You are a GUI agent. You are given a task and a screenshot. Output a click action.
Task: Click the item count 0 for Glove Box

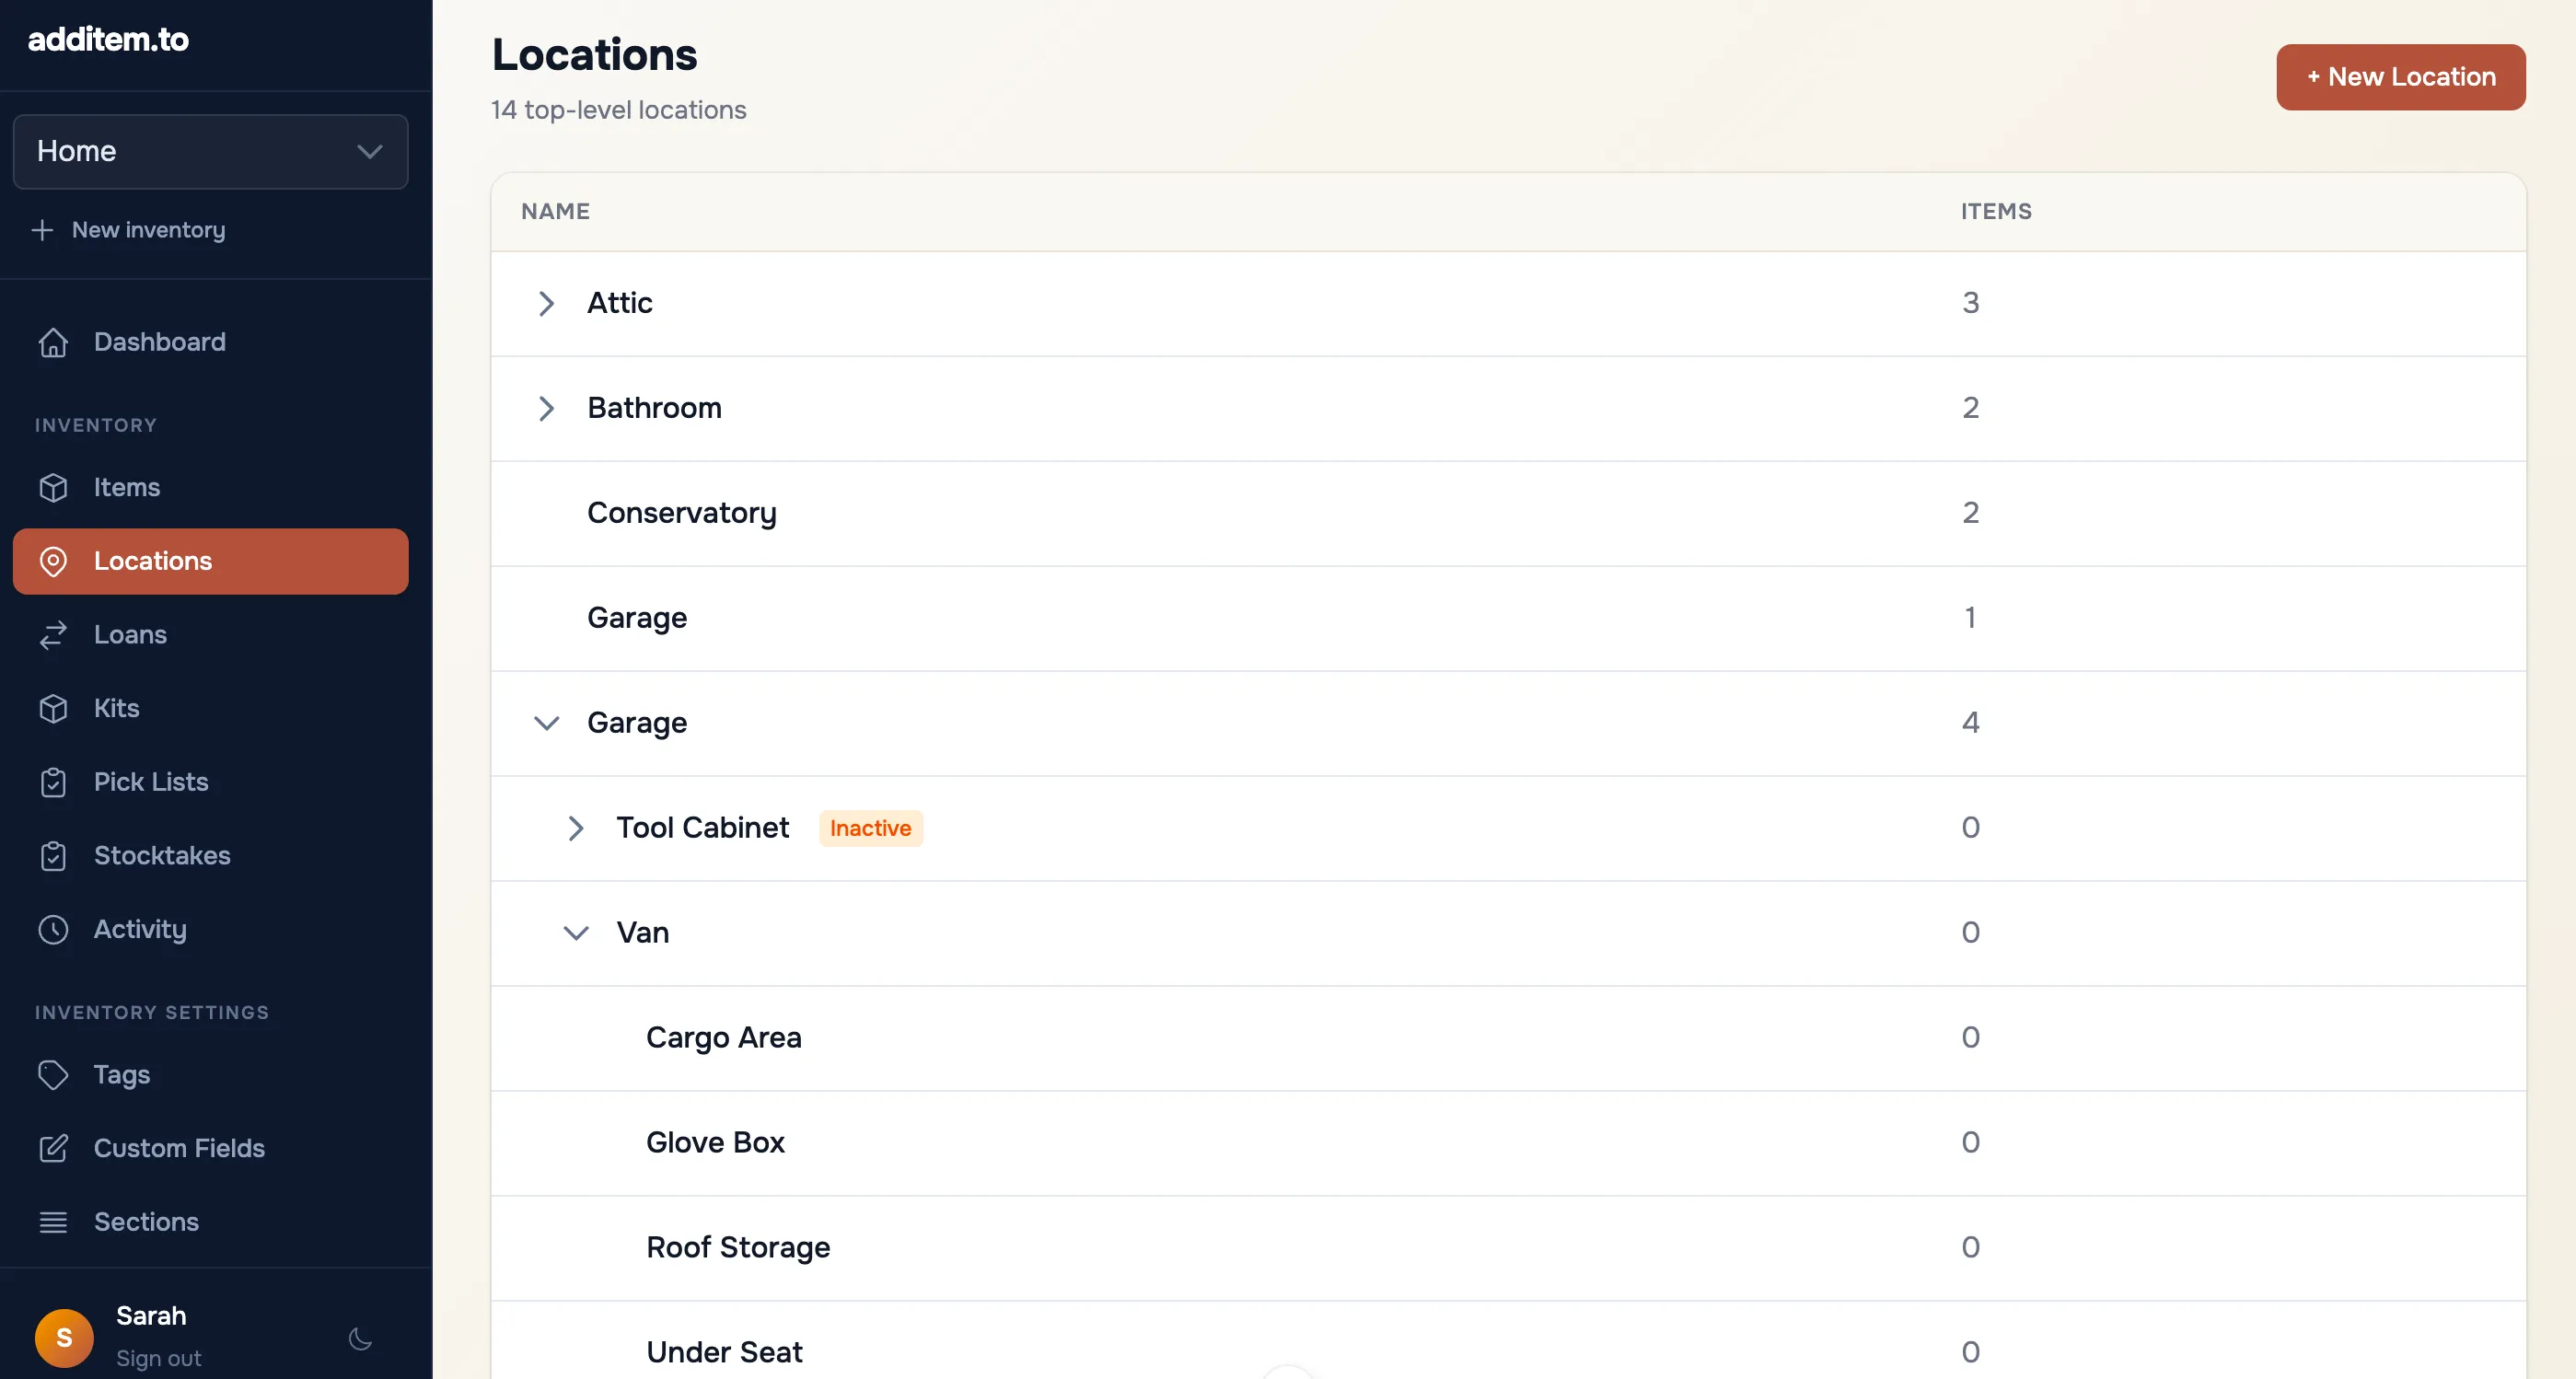[1970, 1143]
